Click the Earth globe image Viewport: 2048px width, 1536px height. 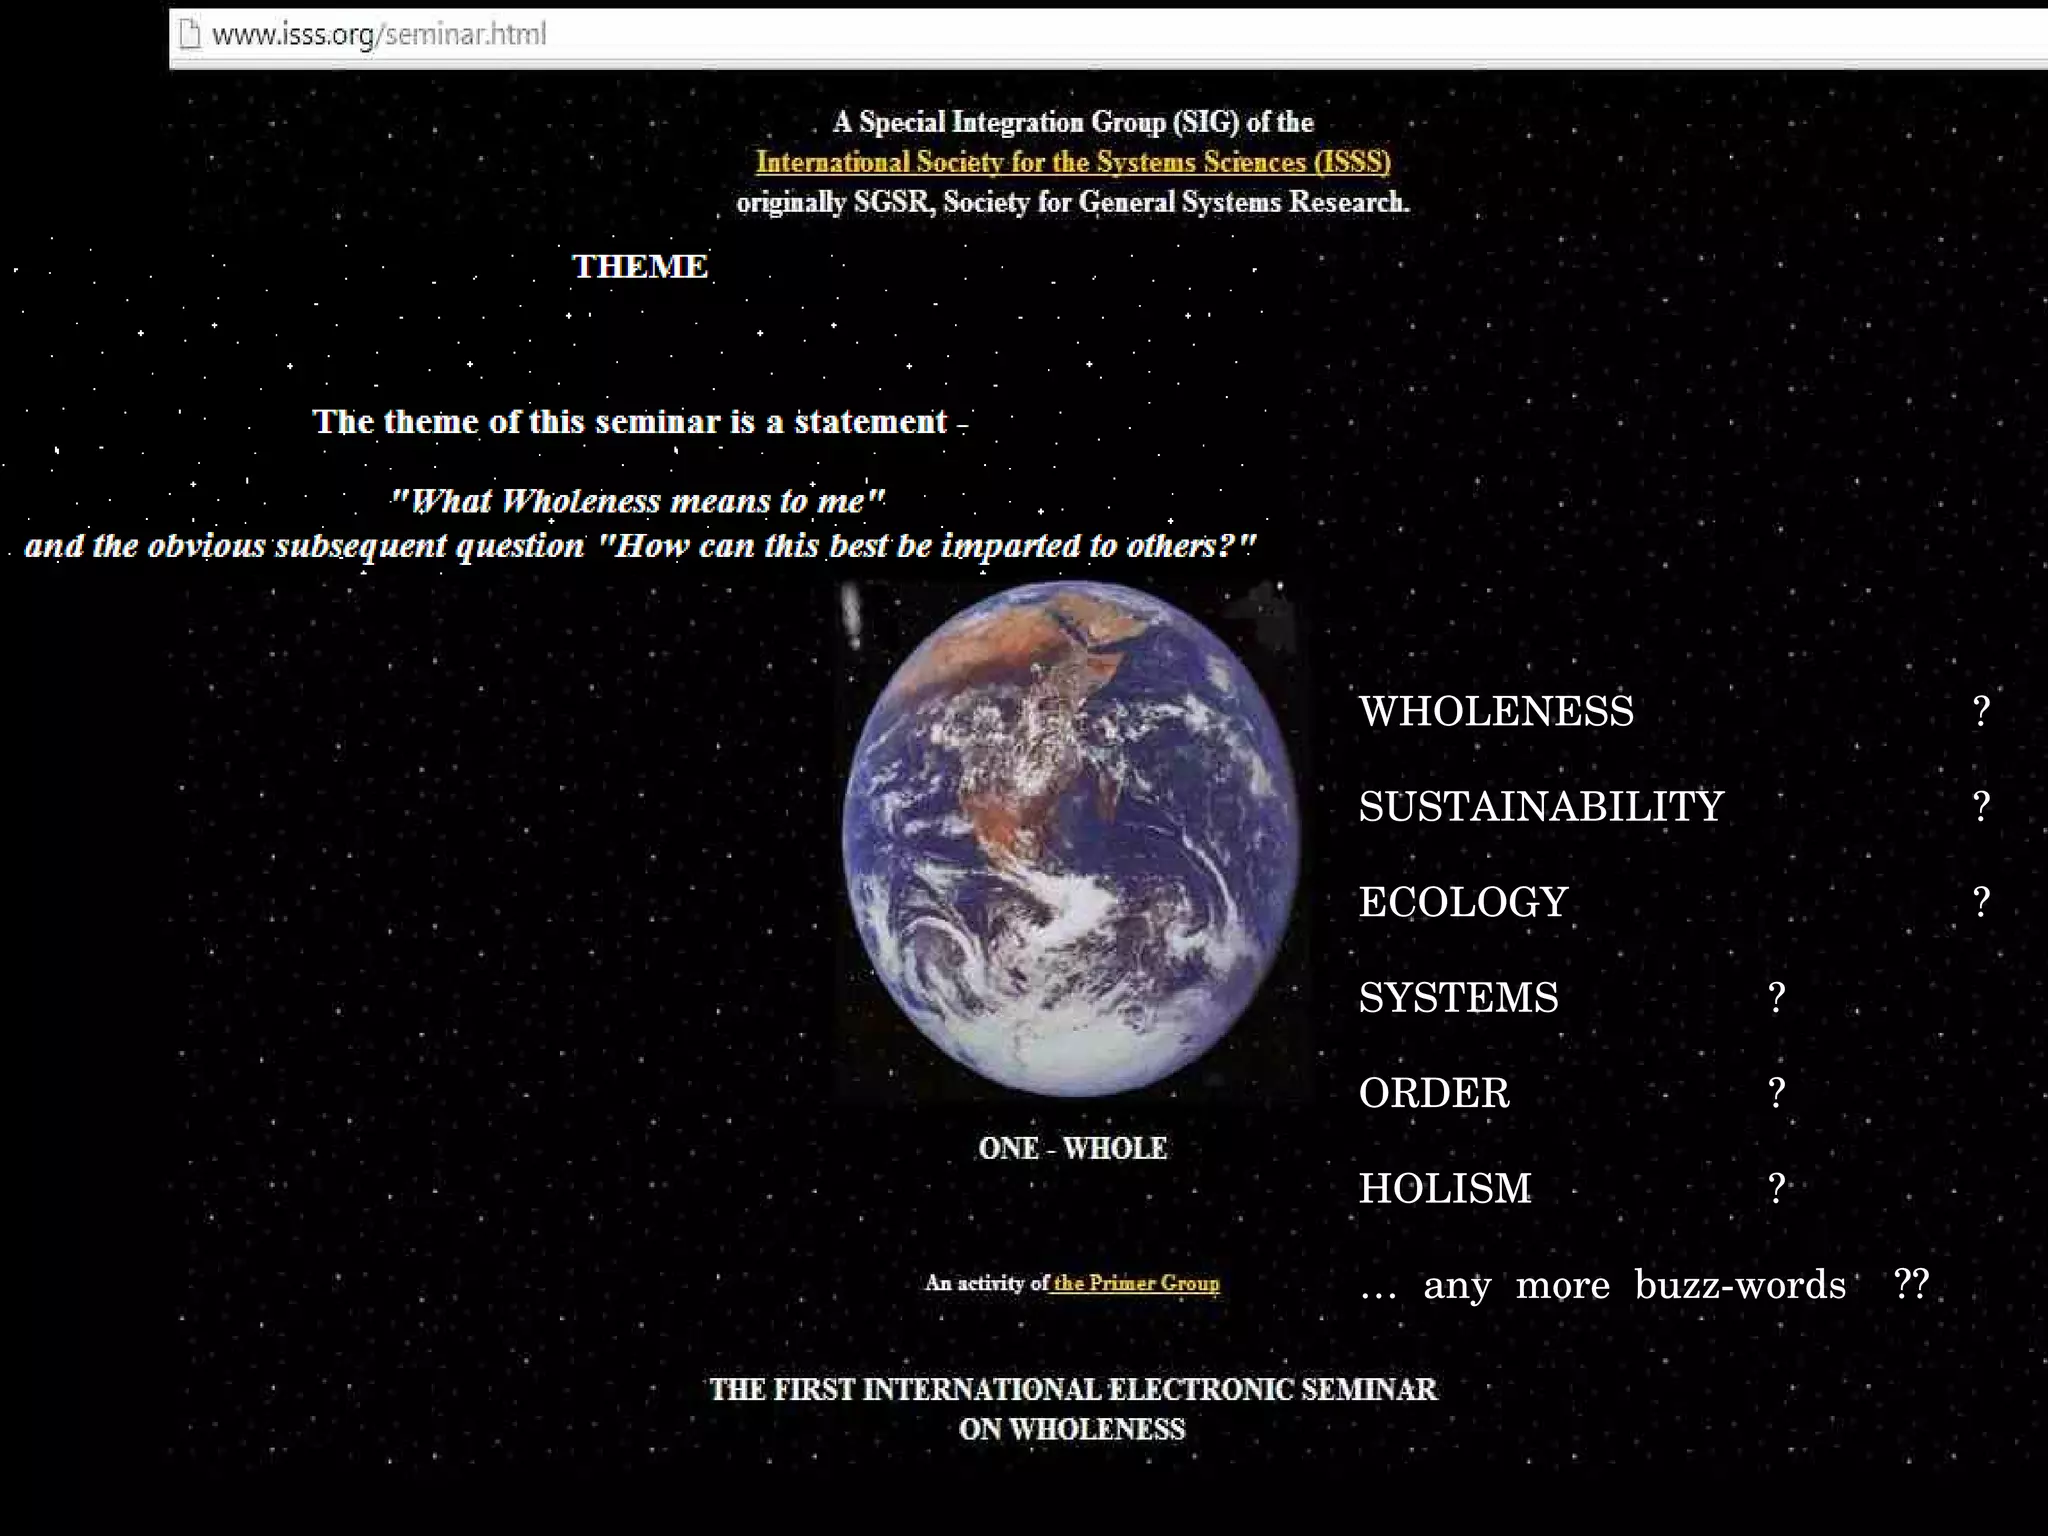[1073, 840]
